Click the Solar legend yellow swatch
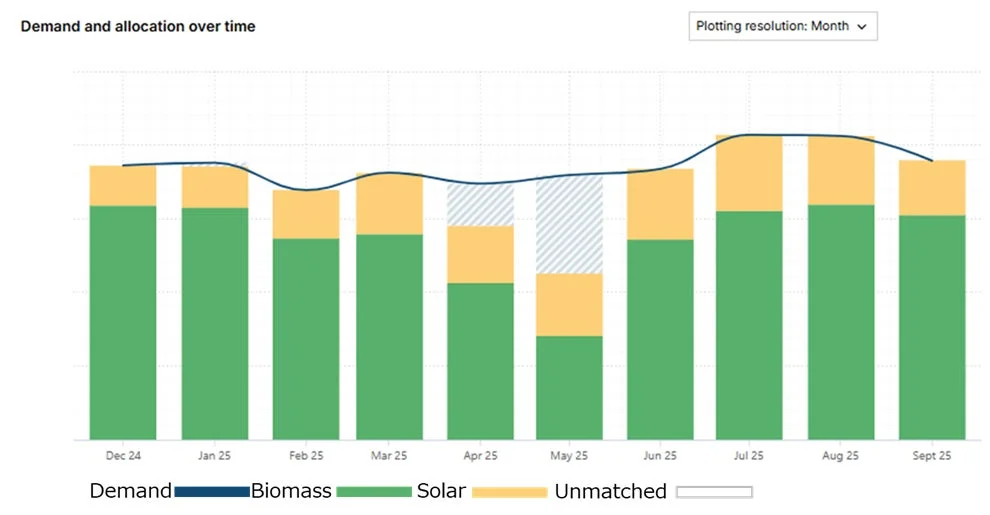The height and width of the screenshot is (515, 990). 509,491
